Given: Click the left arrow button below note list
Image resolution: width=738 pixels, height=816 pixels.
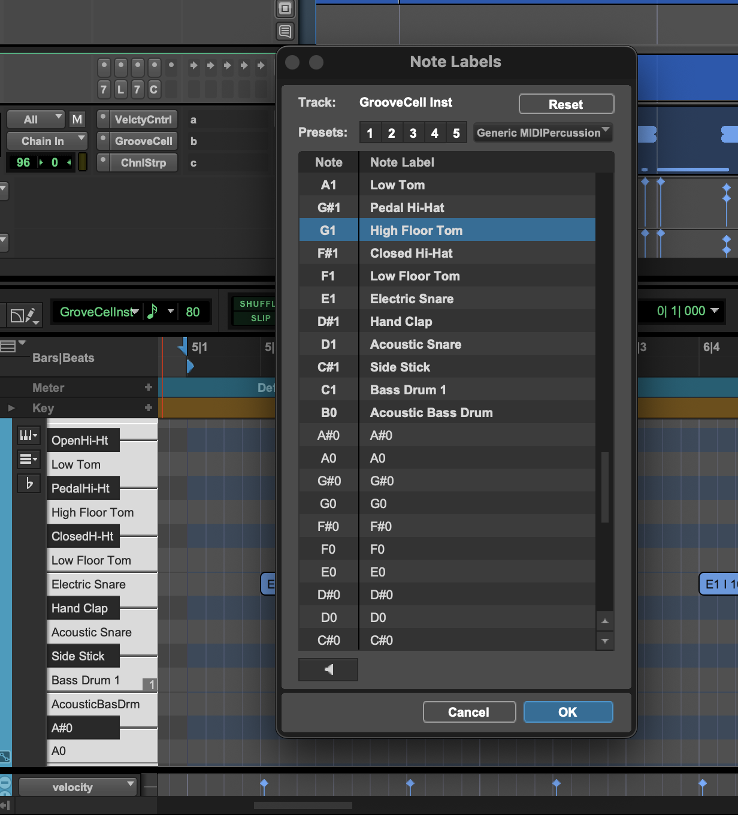Looking at the screenshot, I should (x=328, y=670).
